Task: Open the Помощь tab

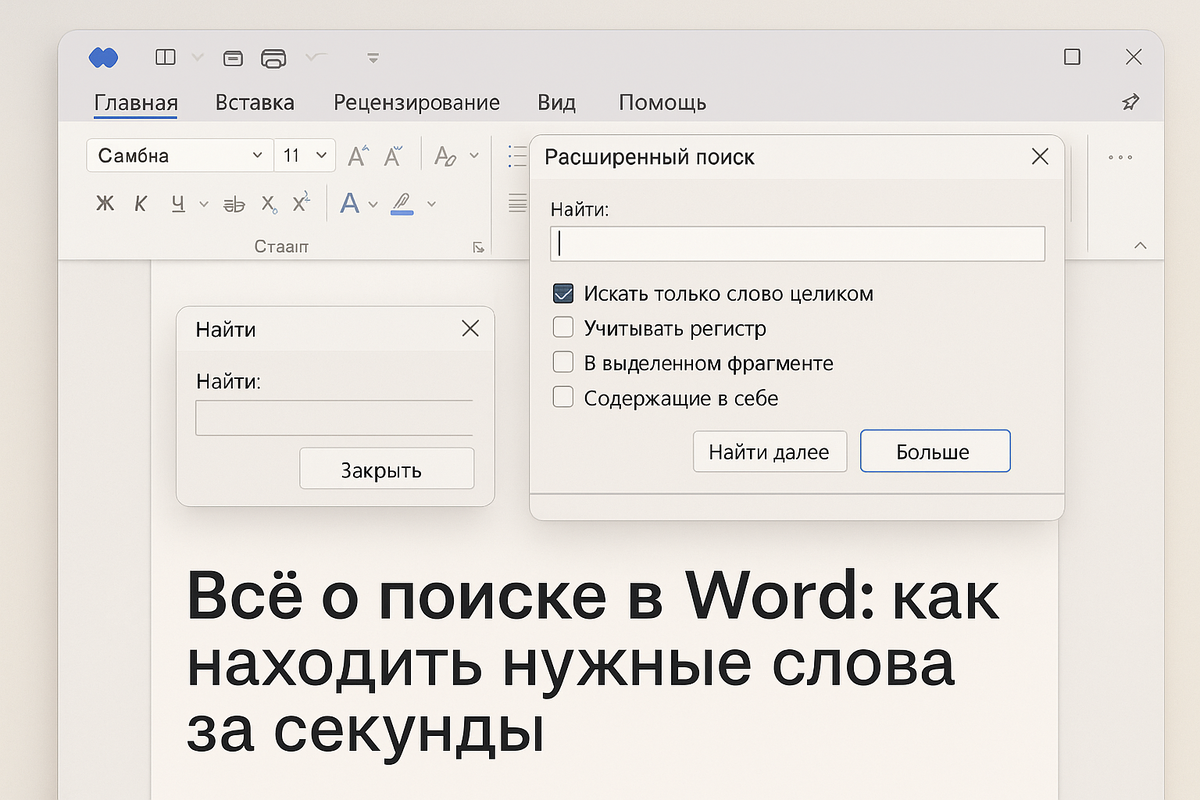Action: [x=663, y=102]
